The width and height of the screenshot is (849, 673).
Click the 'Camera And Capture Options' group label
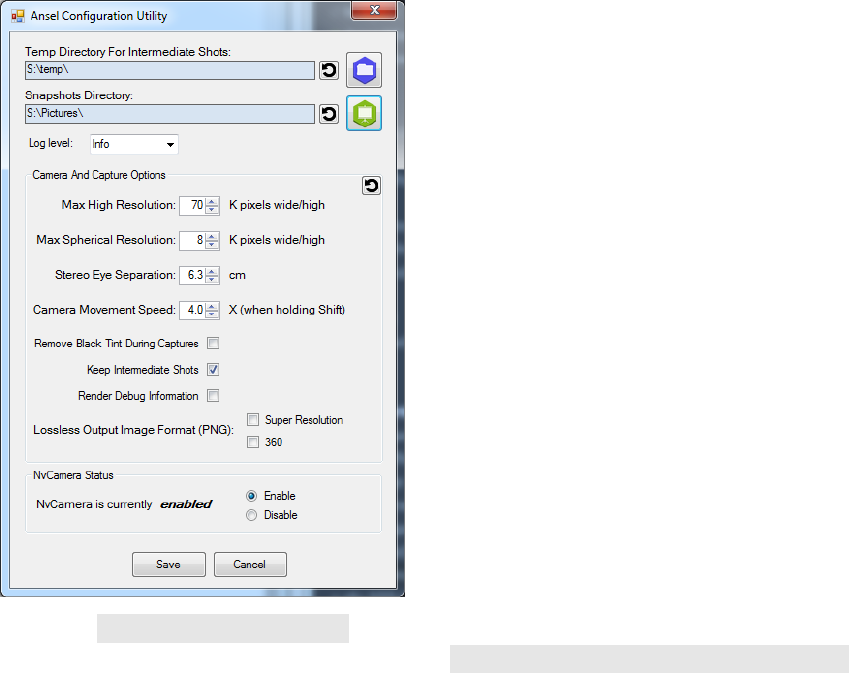pos(99,175)
